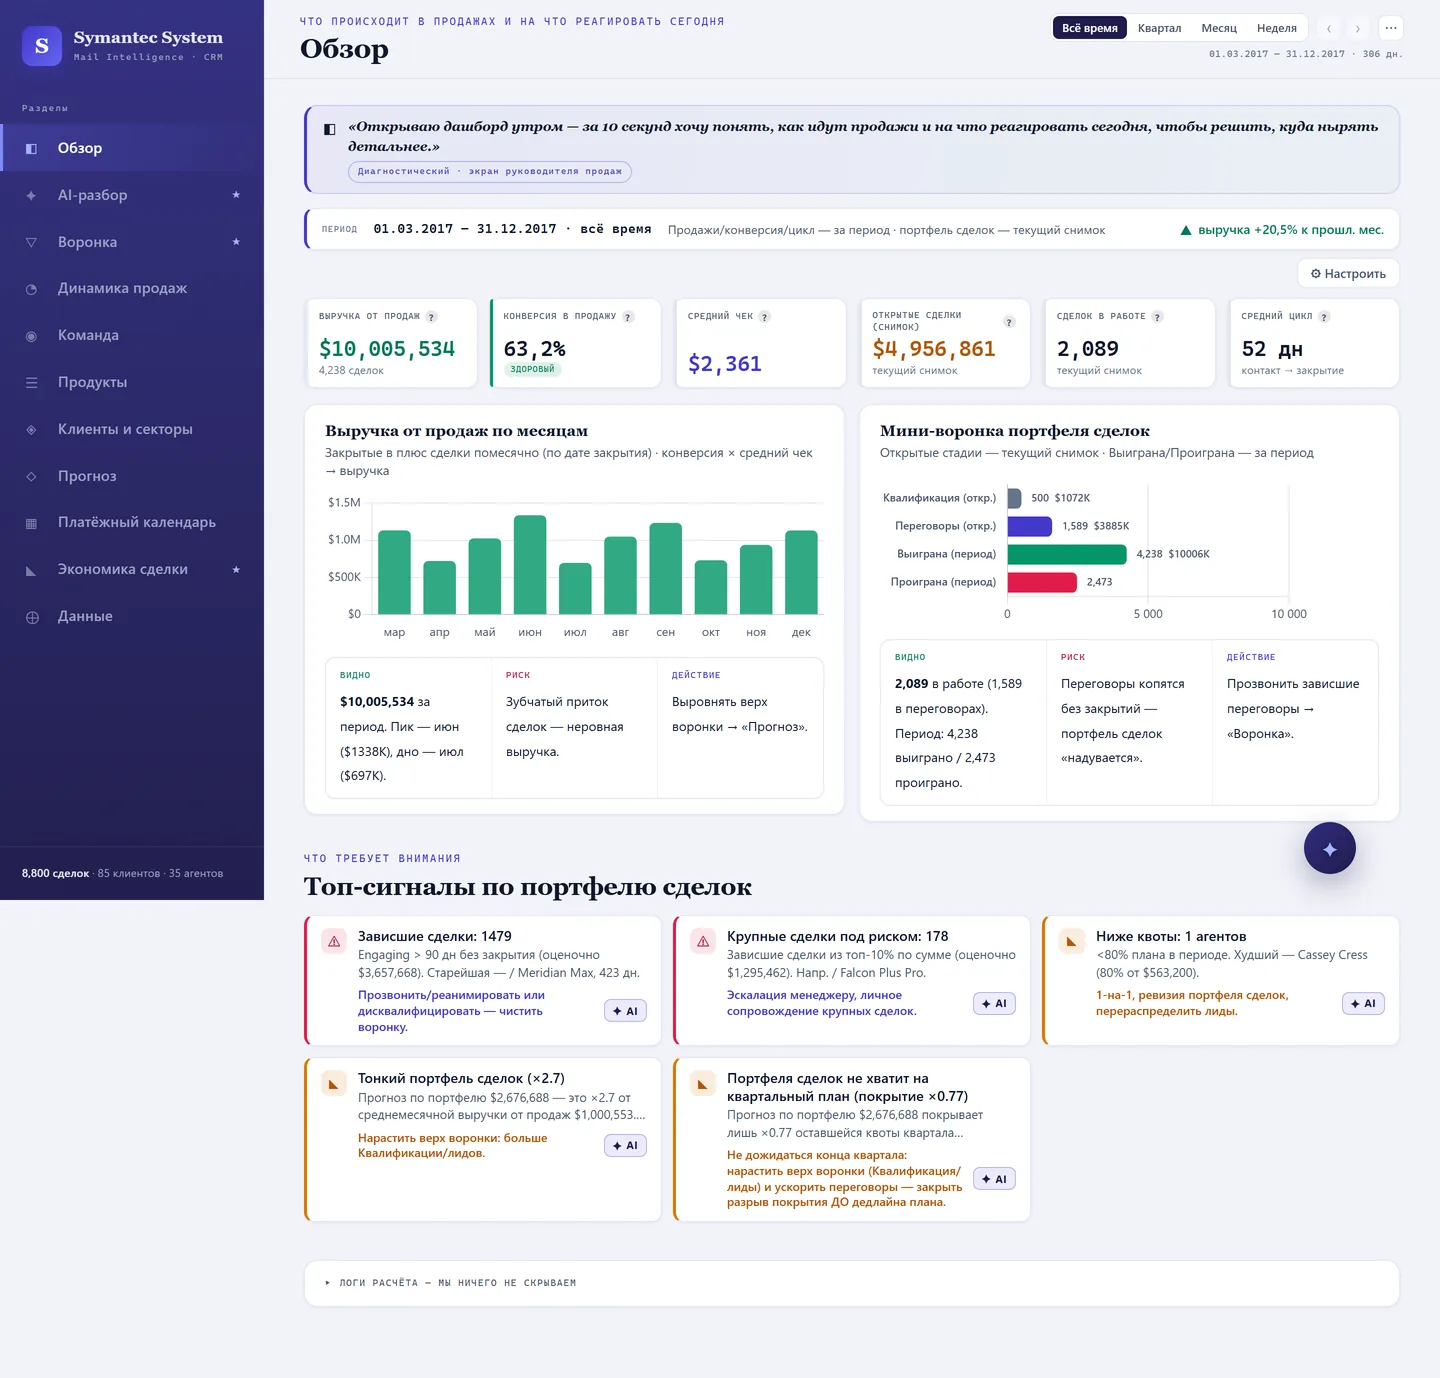Screen dimensions: 1440x1378
Task: Click the июл revenue bar
Action: (x=575, y=589)
